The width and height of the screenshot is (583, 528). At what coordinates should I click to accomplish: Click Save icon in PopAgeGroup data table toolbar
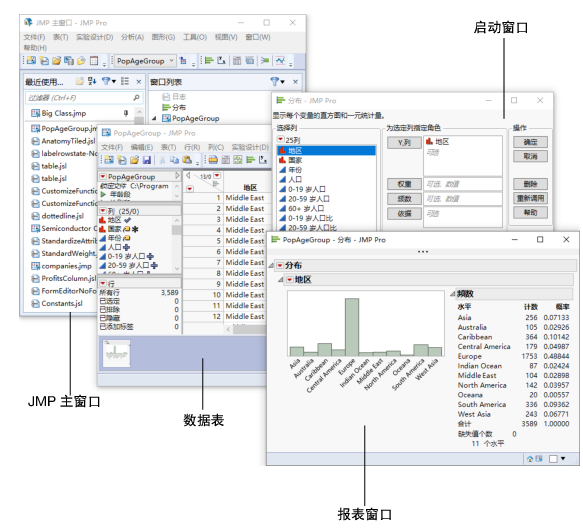(147, 160)
